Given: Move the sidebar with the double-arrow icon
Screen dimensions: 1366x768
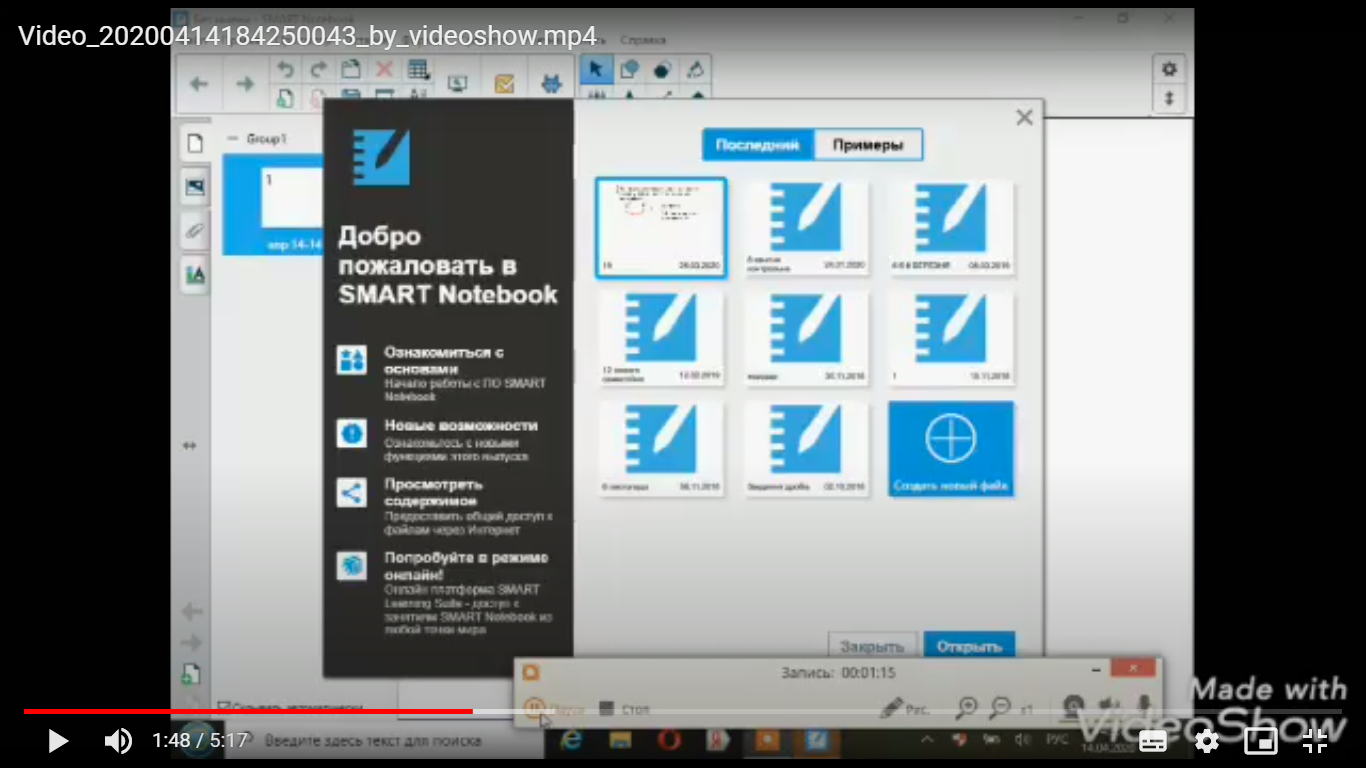Looking at the screenshot, I should pos(190,446).
